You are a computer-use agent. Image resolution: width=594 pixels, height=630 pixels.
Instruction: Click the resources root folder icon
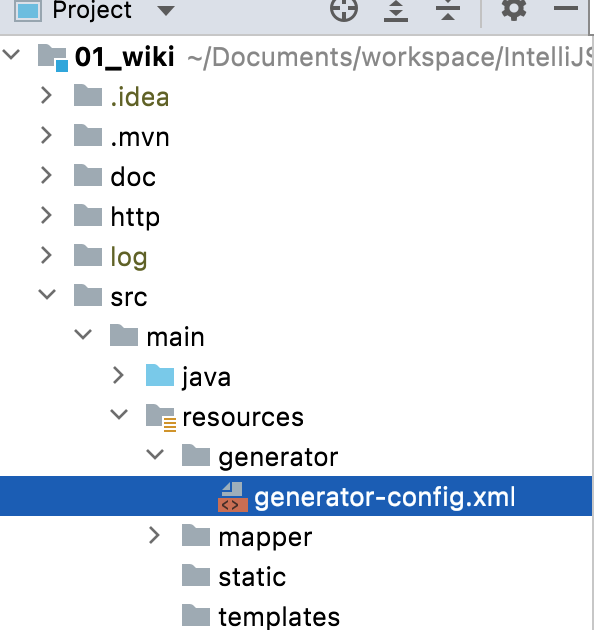tap(161, 418)
